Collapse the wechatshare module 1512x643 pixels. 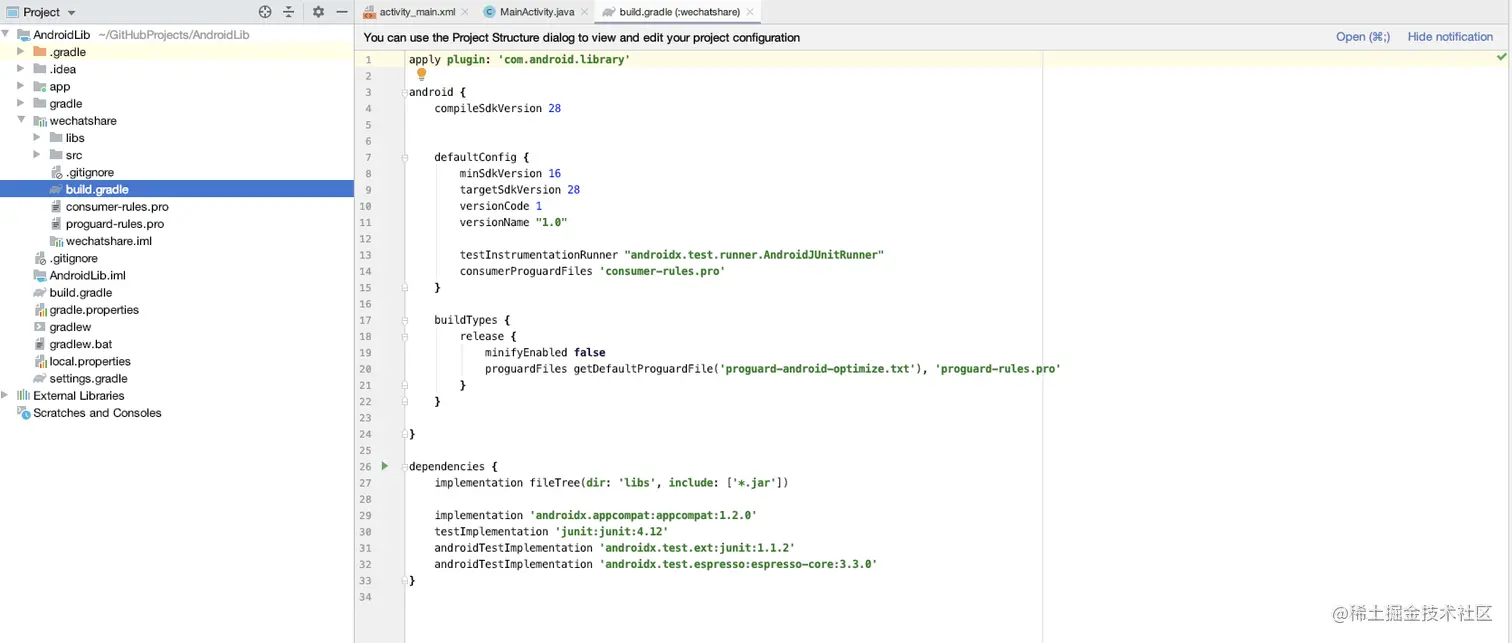[x=21, y=120]
